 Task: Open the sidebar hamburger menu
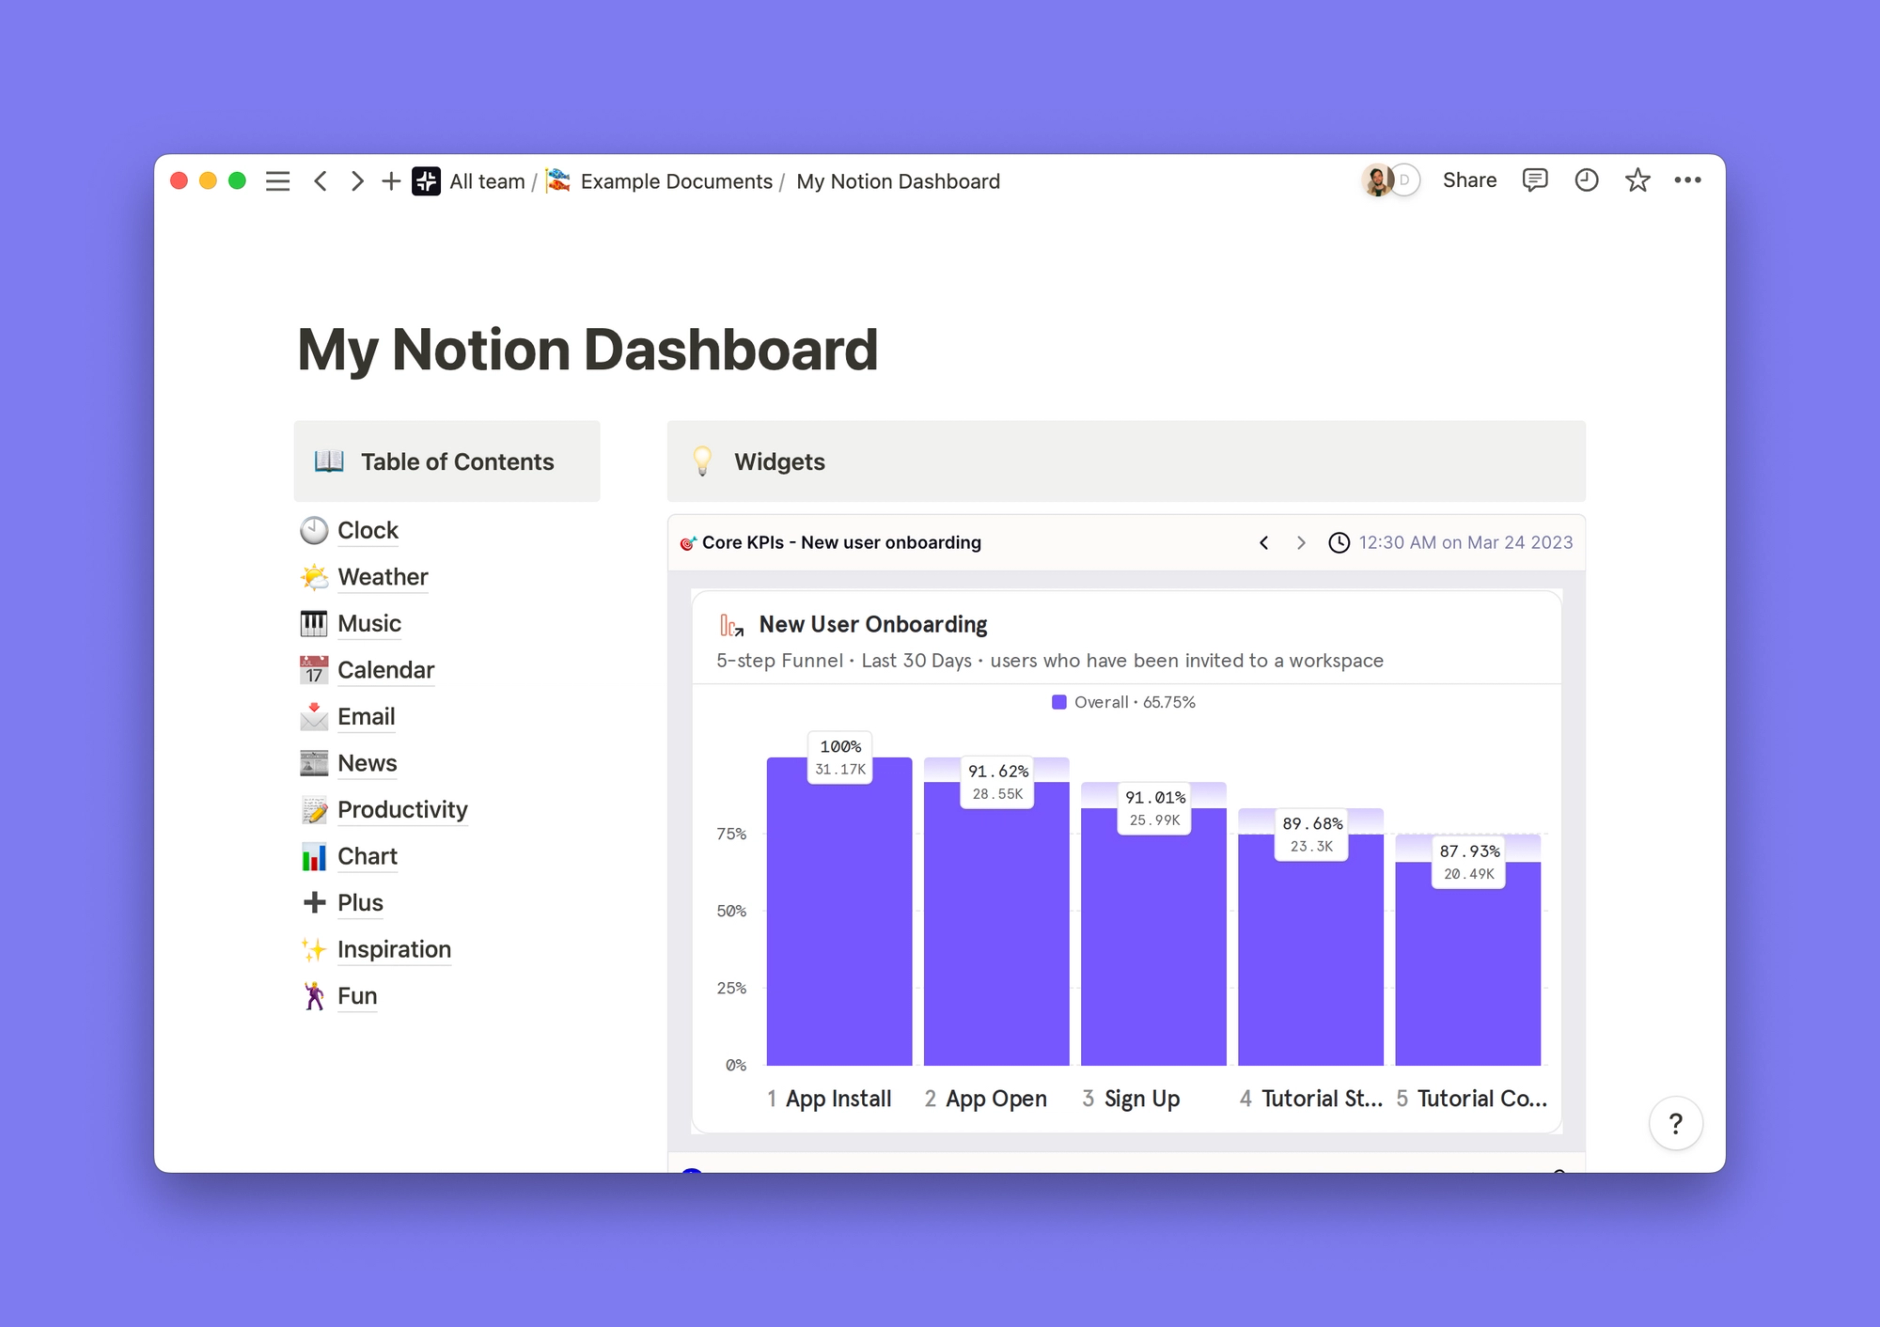pyautogui.click(x=278, y=181)
